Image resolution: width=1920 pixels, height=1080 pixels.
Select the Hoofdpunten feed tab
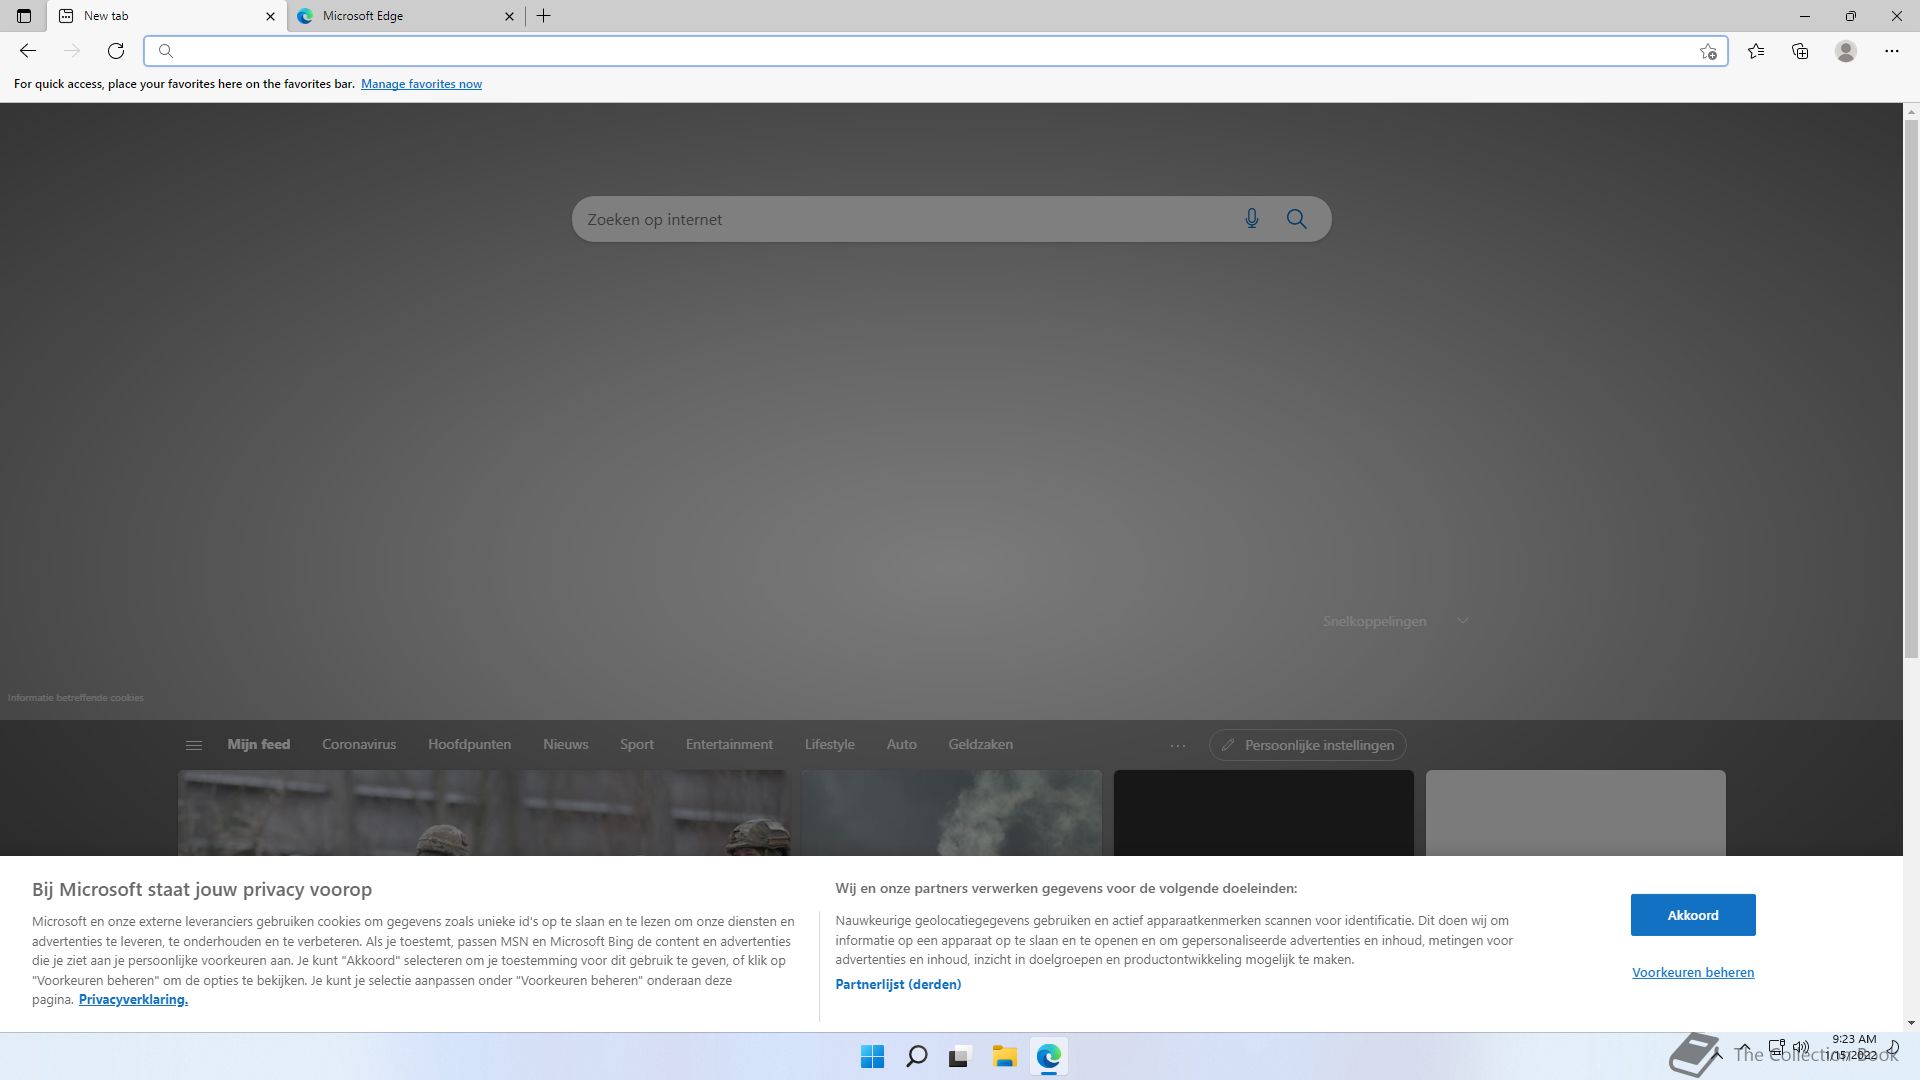point(469,744)
